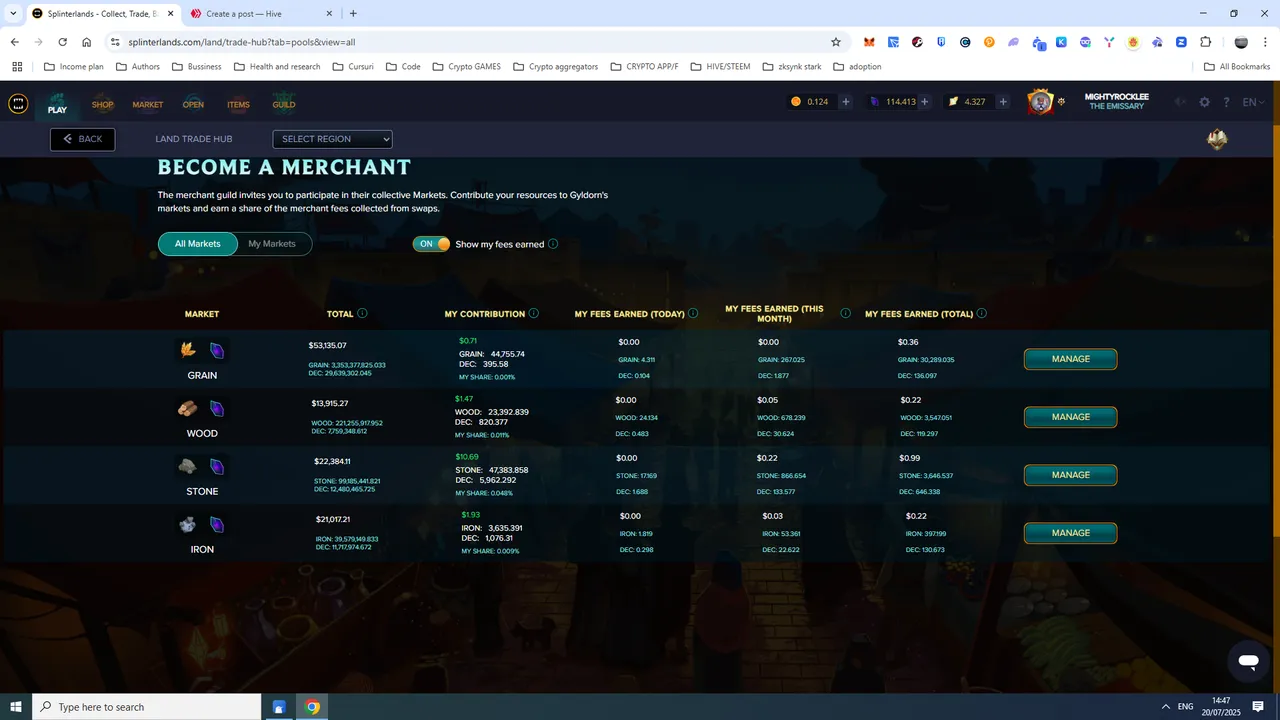This screenshot has height=720, width=1280.
Task: Open the Crypto GAMES bookmark folder
Action: pos(467,67)
